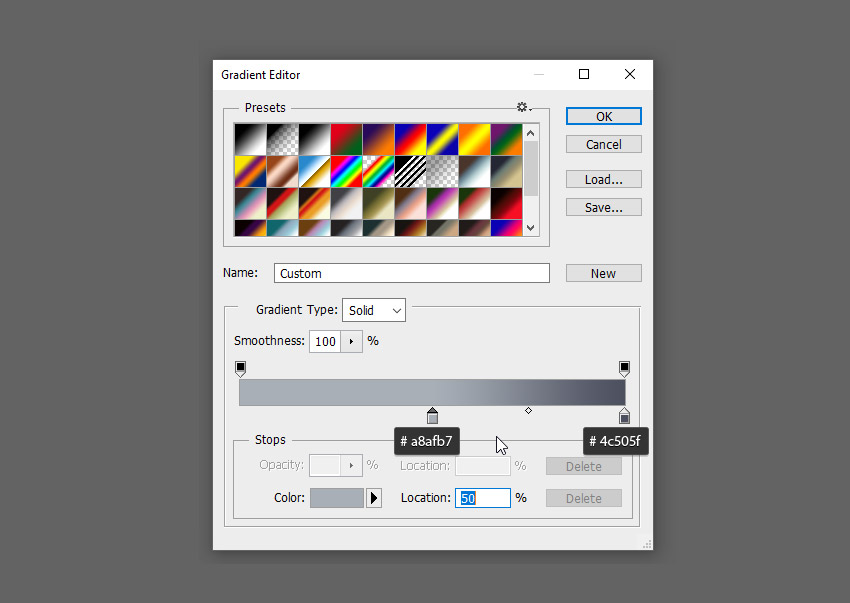Pick the violet-green-orange gradient preset

[506, 139]
